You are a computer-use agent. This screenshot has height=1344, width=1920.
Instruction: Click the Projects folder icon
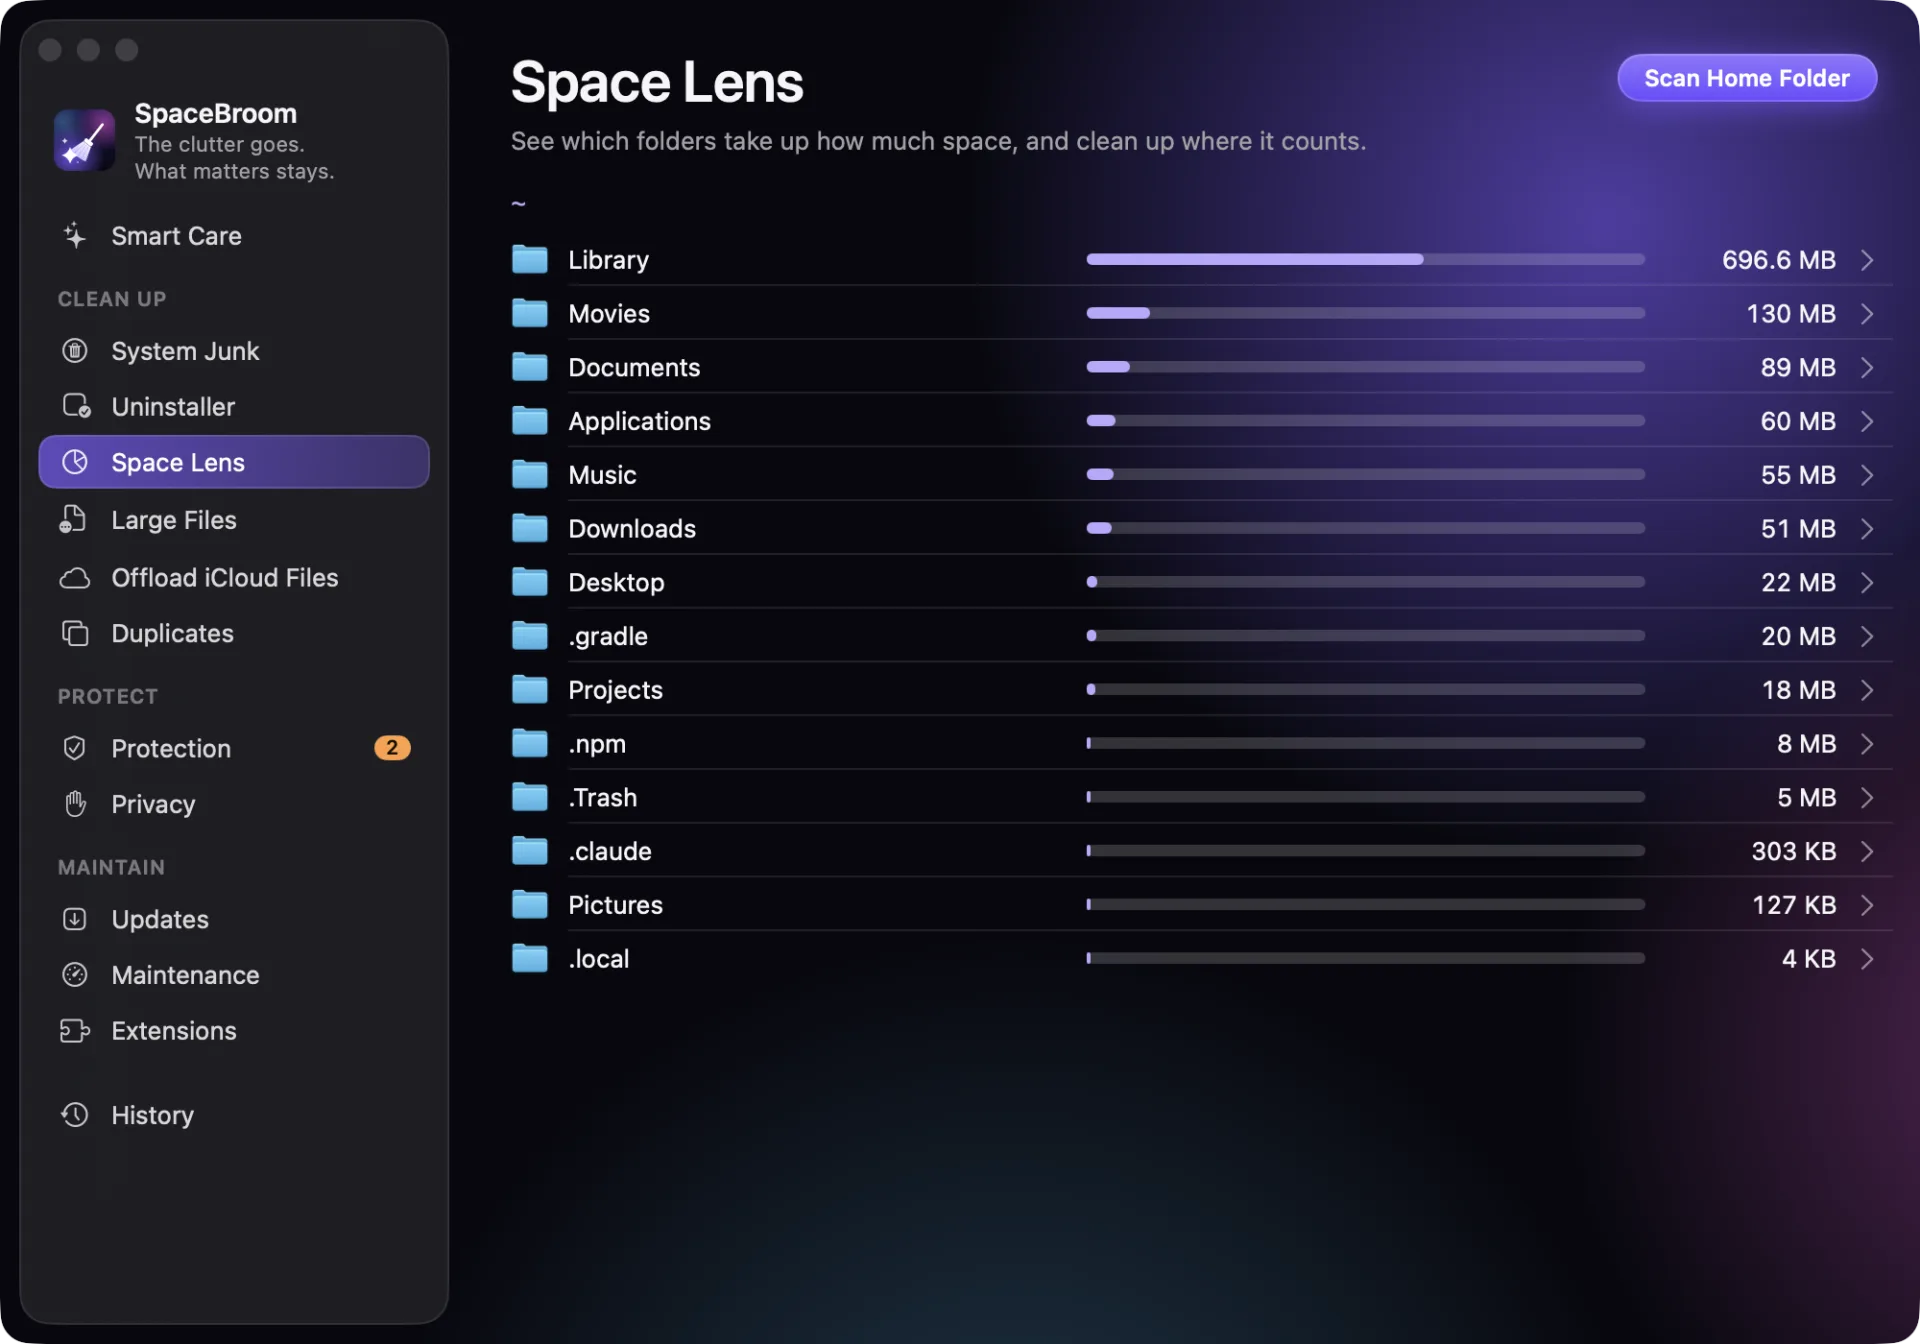click(x=530, y=690)
